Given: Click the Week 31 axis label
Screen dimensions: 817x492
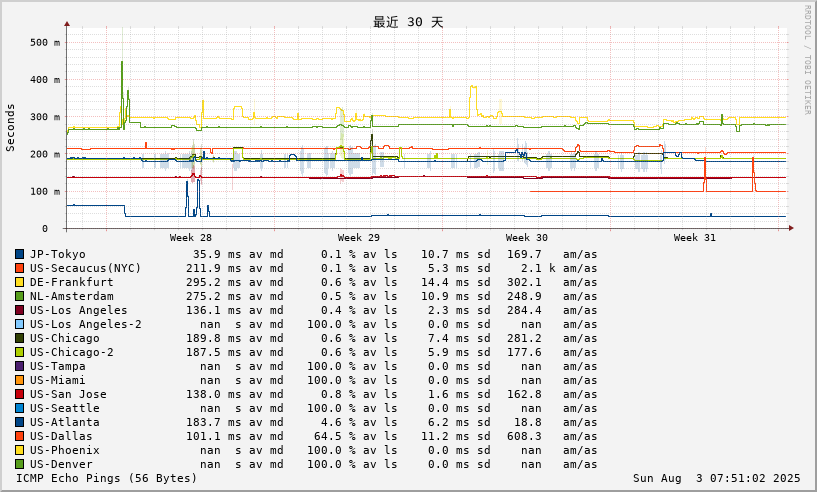Looking at the screenshot, I should point(695,238).
